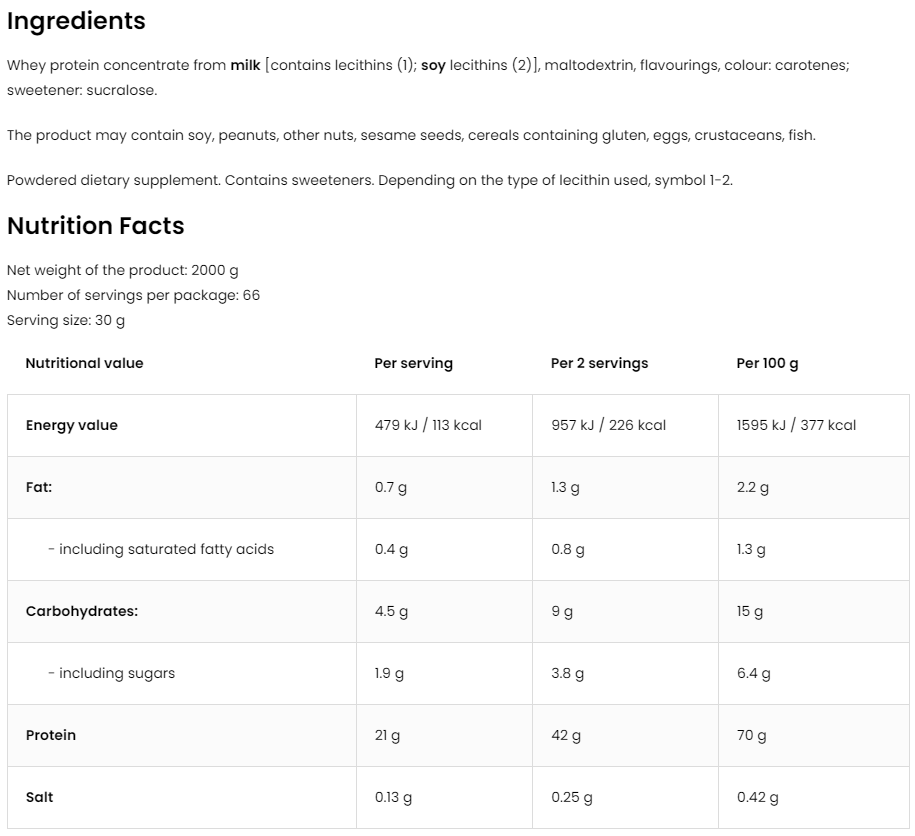Click the 'including sugars' row label
Viewport: 915px width, 836px height.
click(x=112, y=673)
